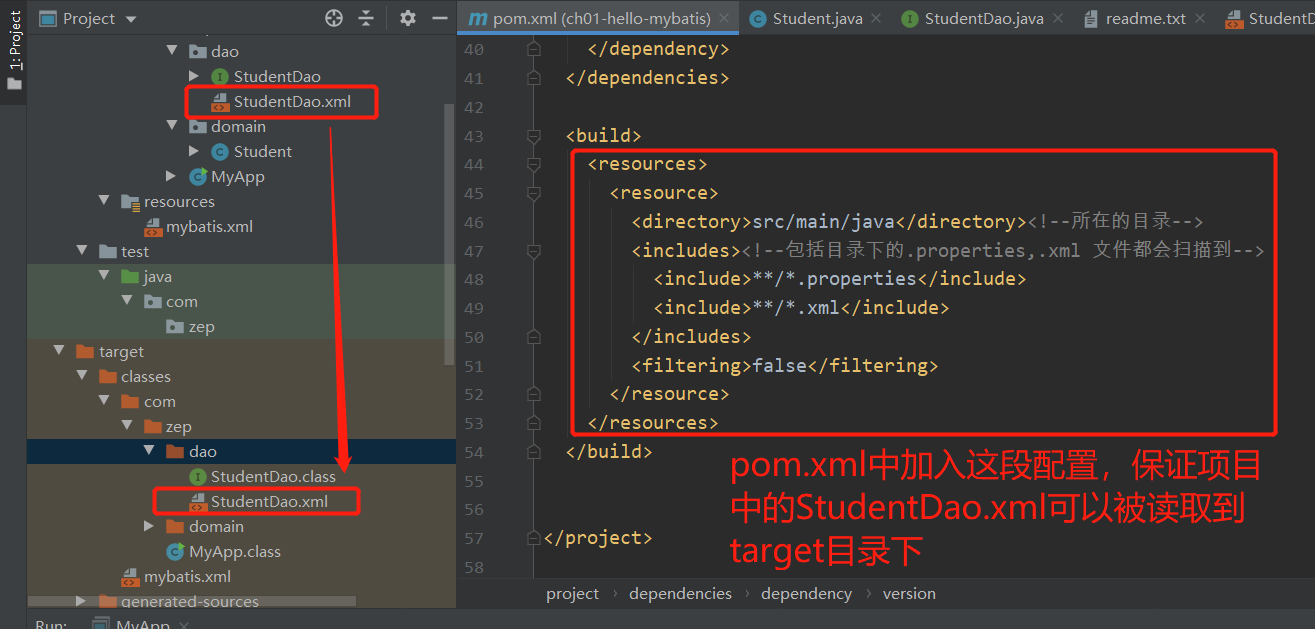Fold the <includes> block at line 47
The width and height of the screenshot is (1315, 629).
pyautogui.click(x=534, y=250)
